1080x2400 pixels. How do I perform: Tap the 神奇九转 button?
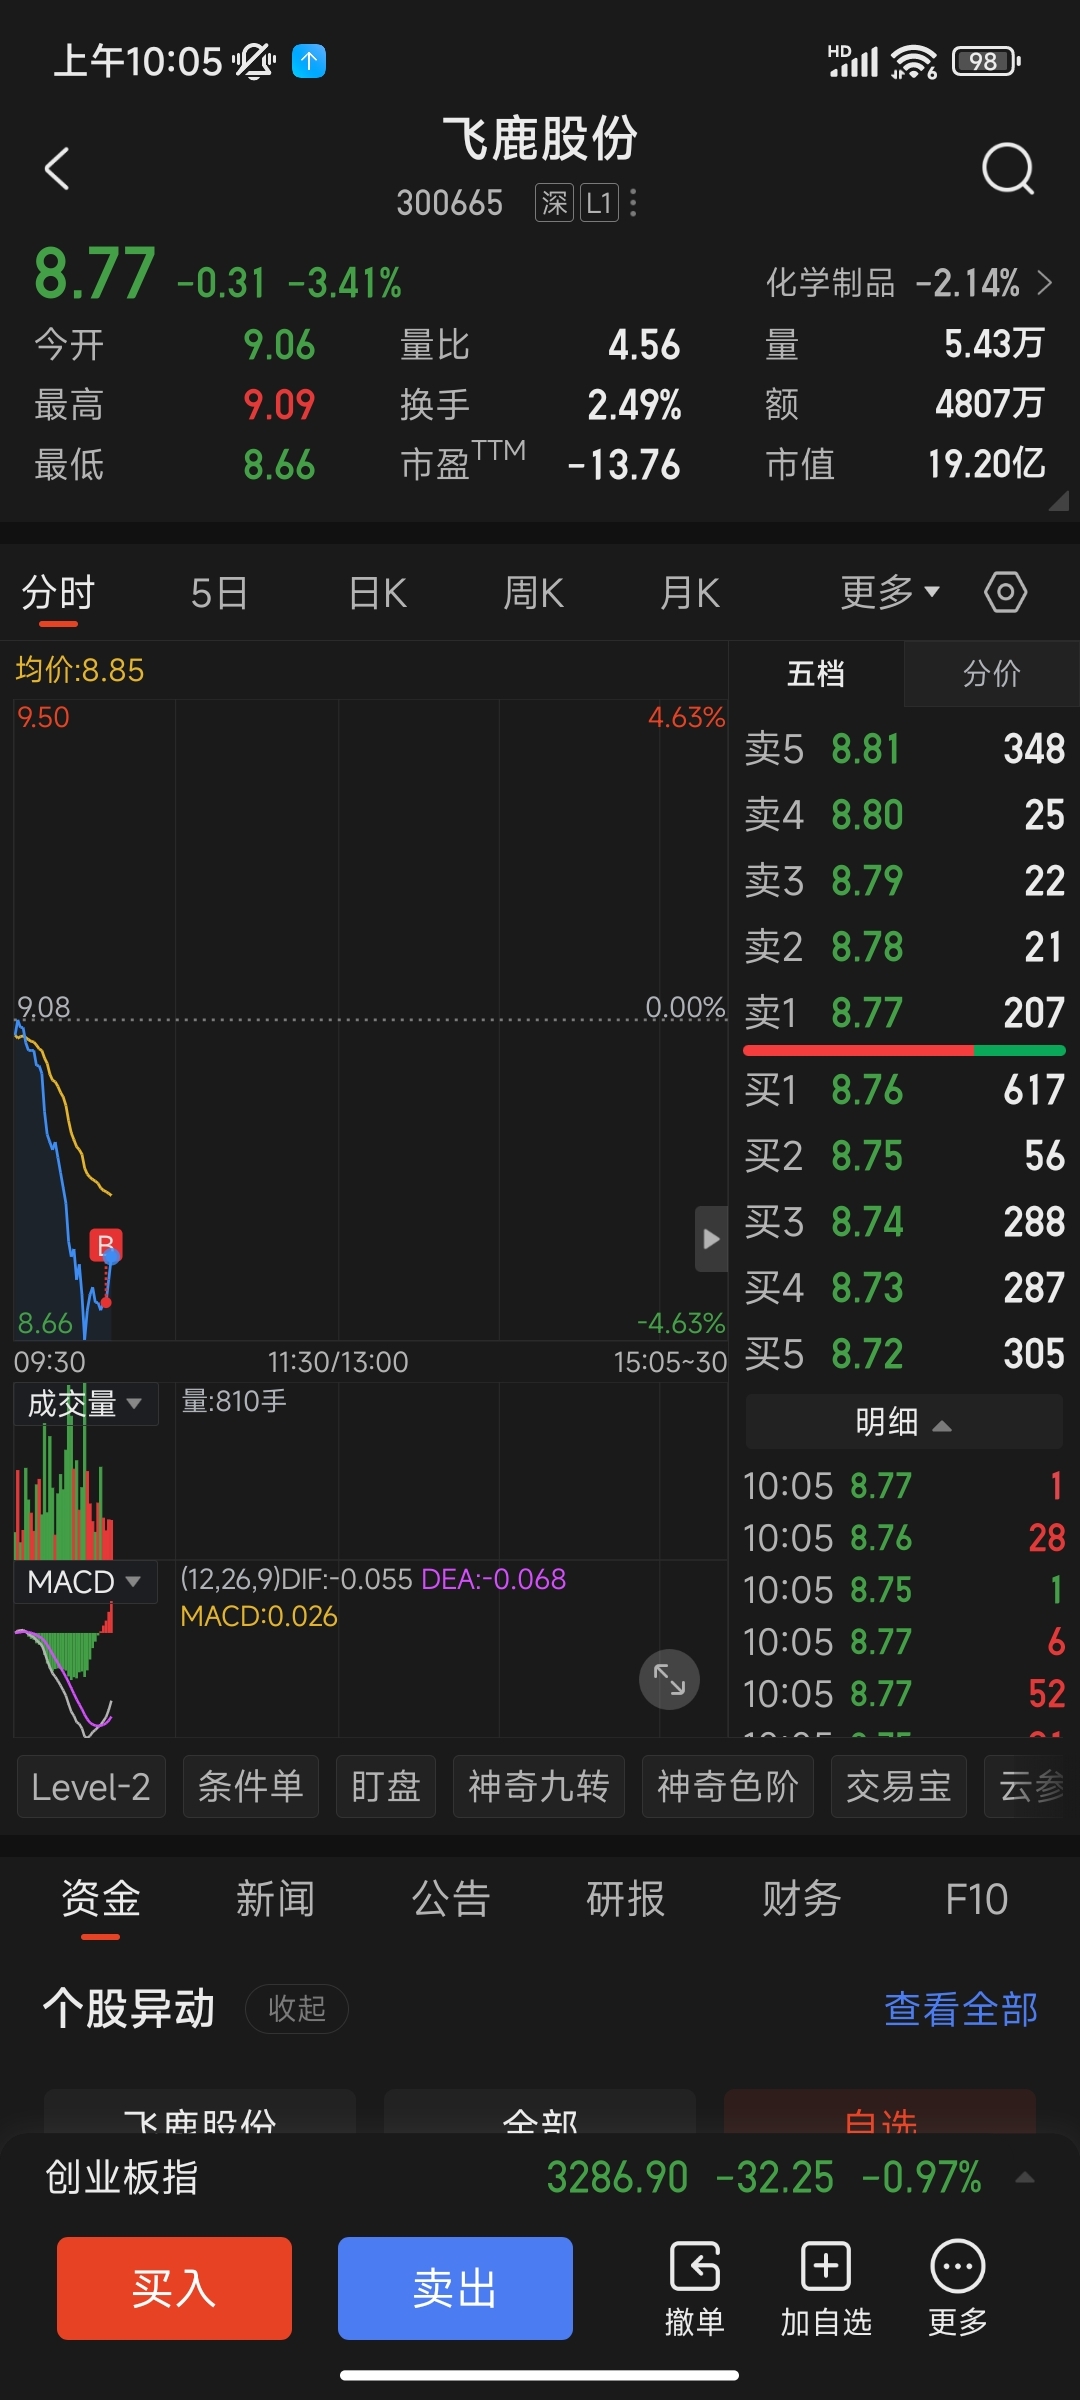(x=539, y=1786)
